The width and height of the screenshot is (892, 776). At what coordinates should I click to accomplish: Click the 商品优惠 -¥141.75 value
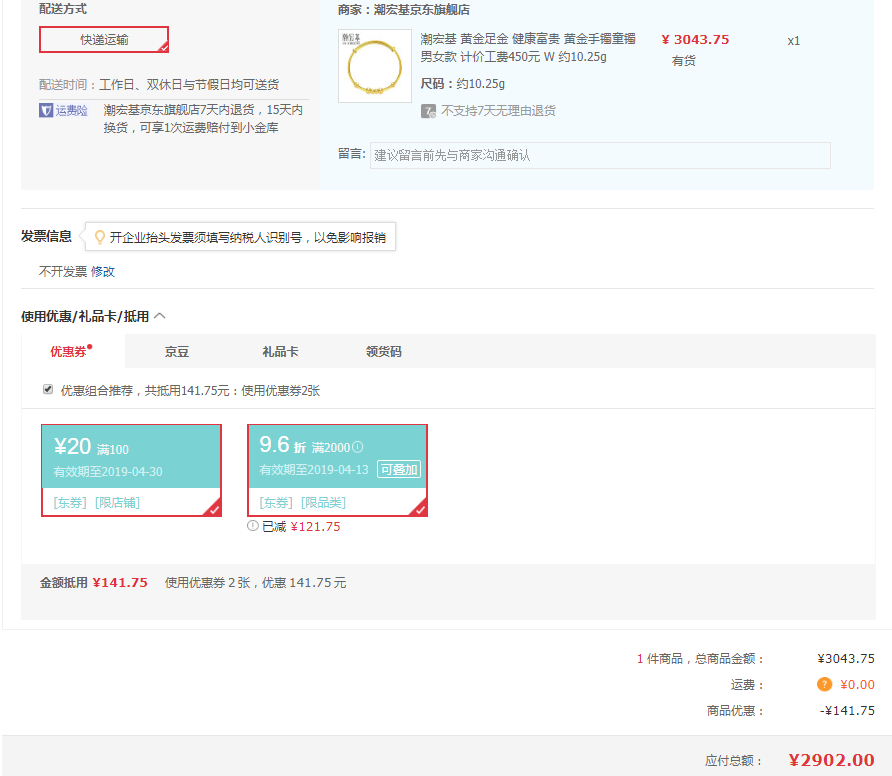(x=847, y=711)
